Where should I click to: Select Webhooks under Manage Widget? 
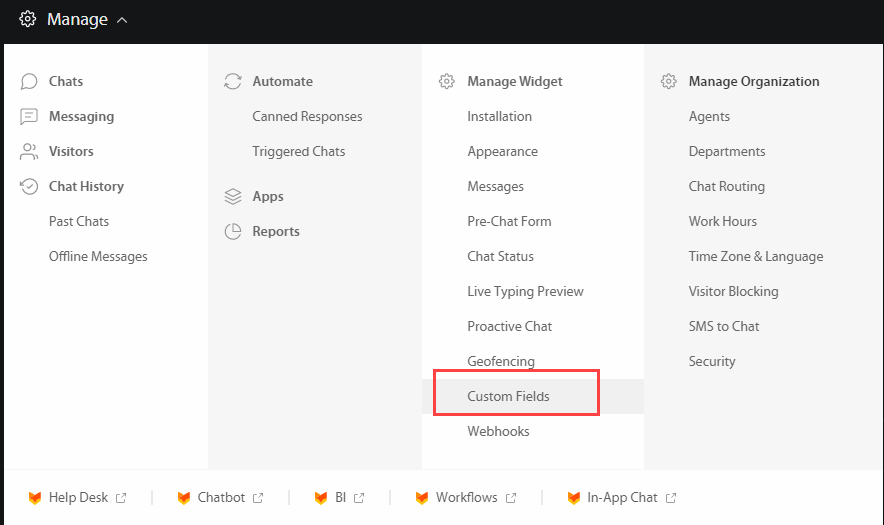(498, 431)
